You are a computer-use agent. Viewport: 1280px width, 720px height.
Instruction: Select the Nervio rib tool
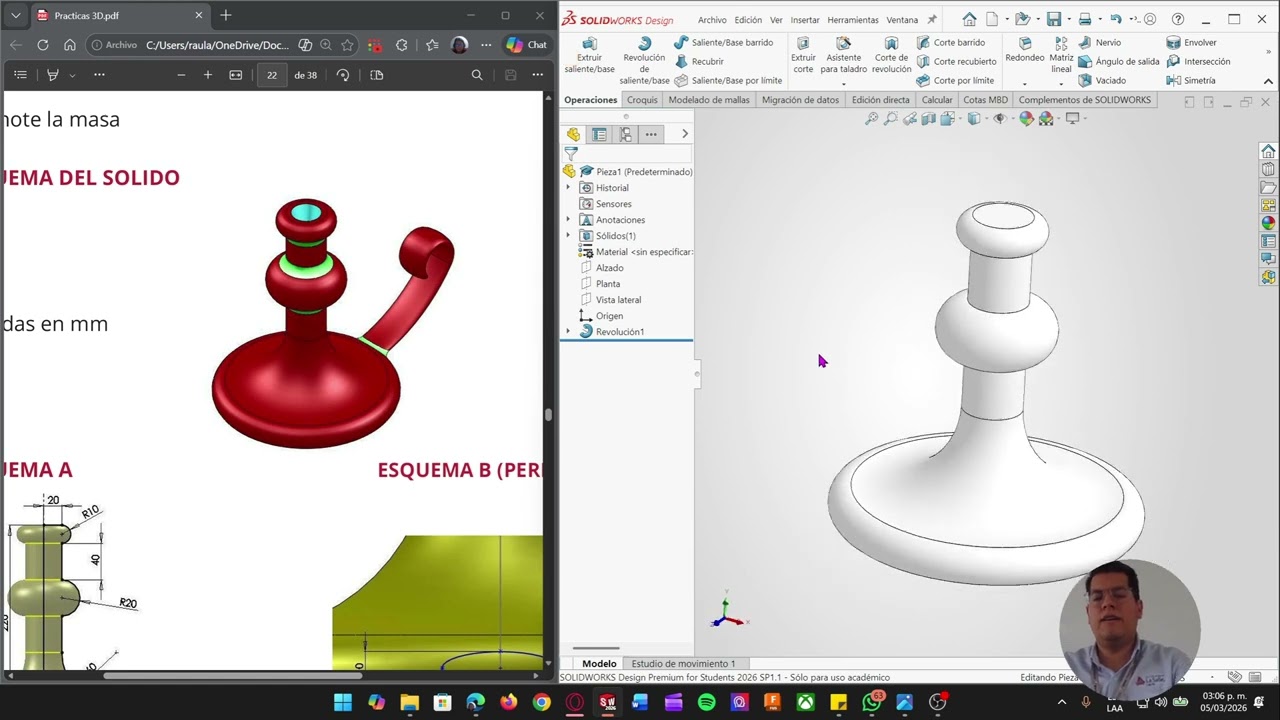tap(1099, 43)
